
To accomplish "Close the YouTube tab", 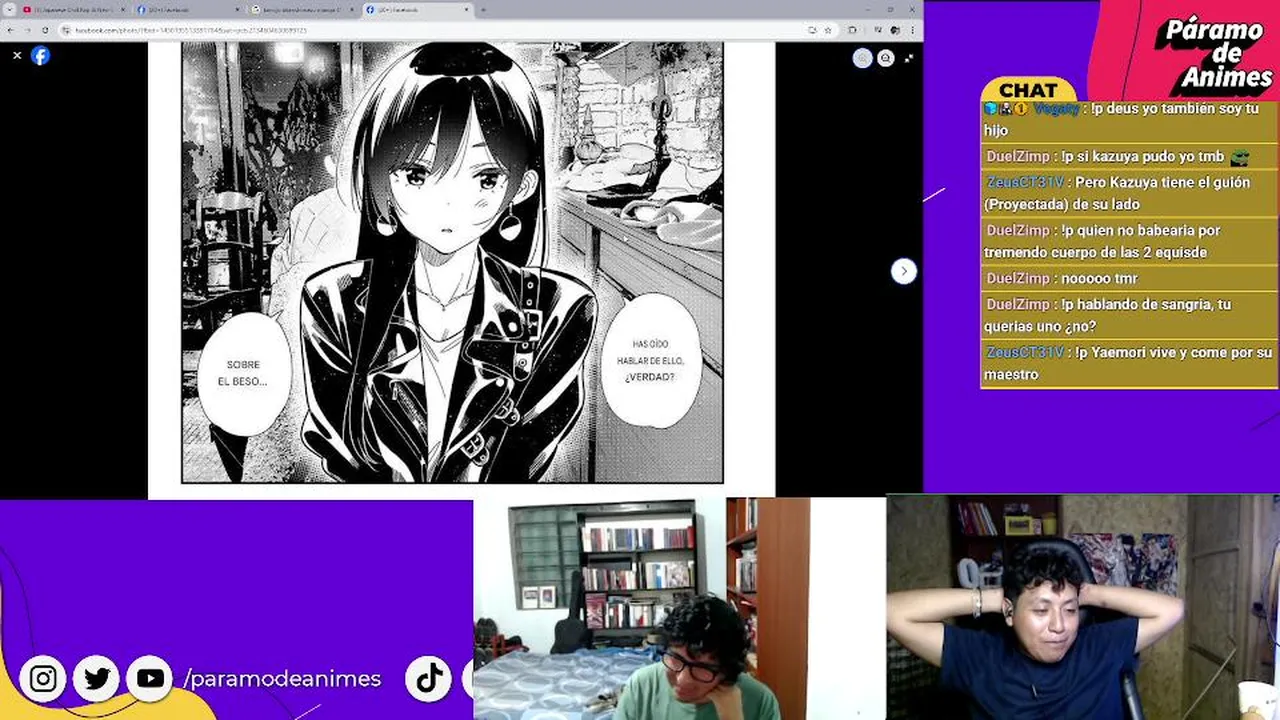I will click(x=123, y=9).
